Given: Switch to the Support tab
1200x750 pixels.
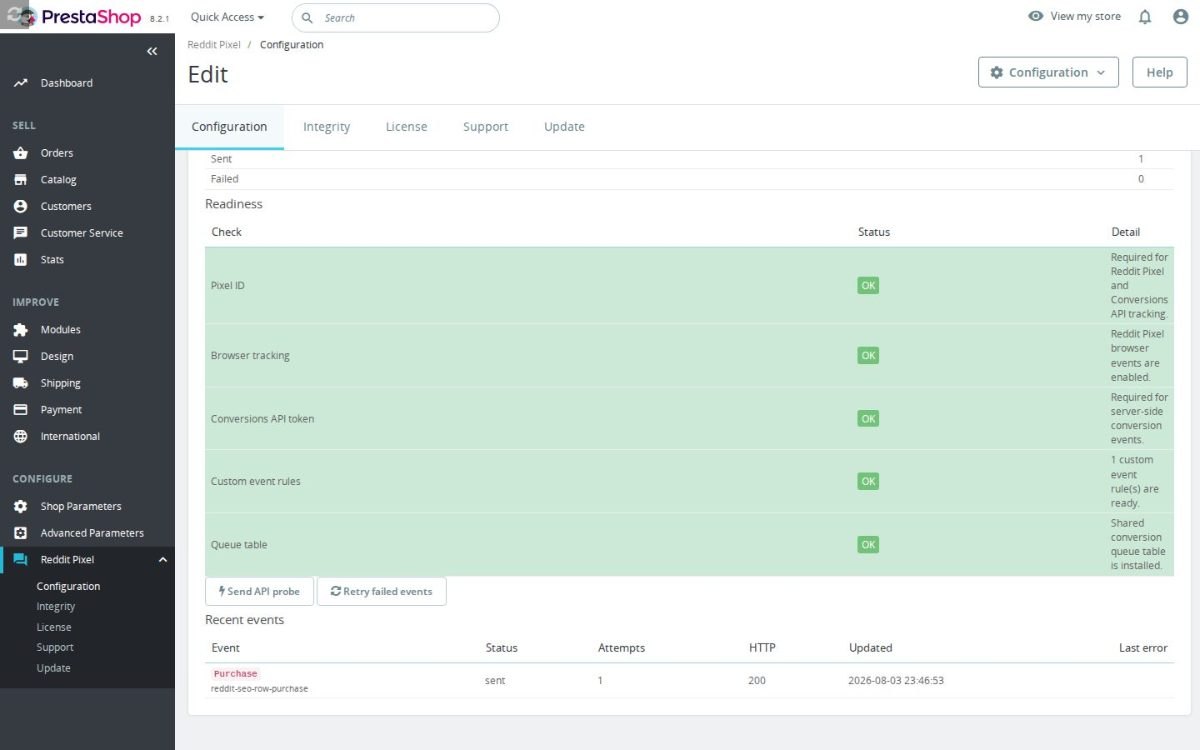Looking at the screenshot, I should (486, 127).
